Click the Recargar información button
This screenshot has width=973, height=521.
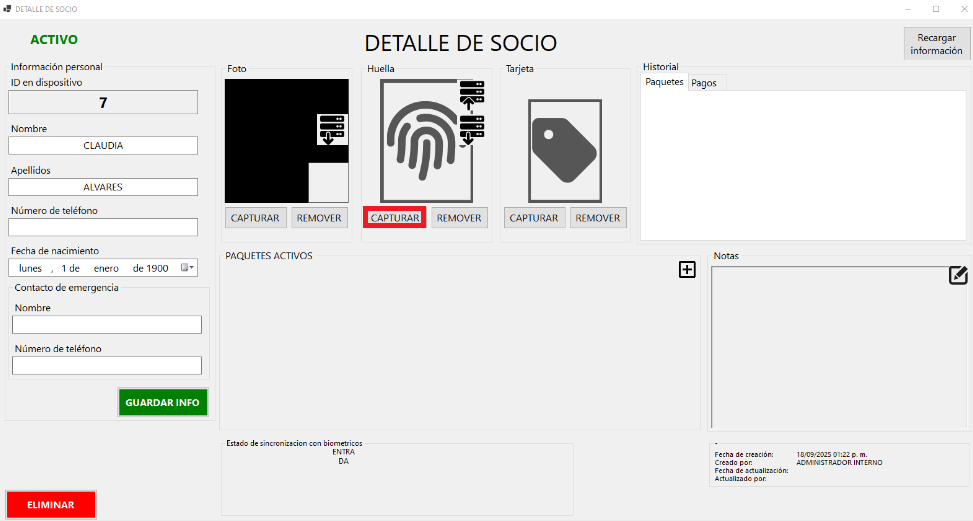tap(936, 44)
